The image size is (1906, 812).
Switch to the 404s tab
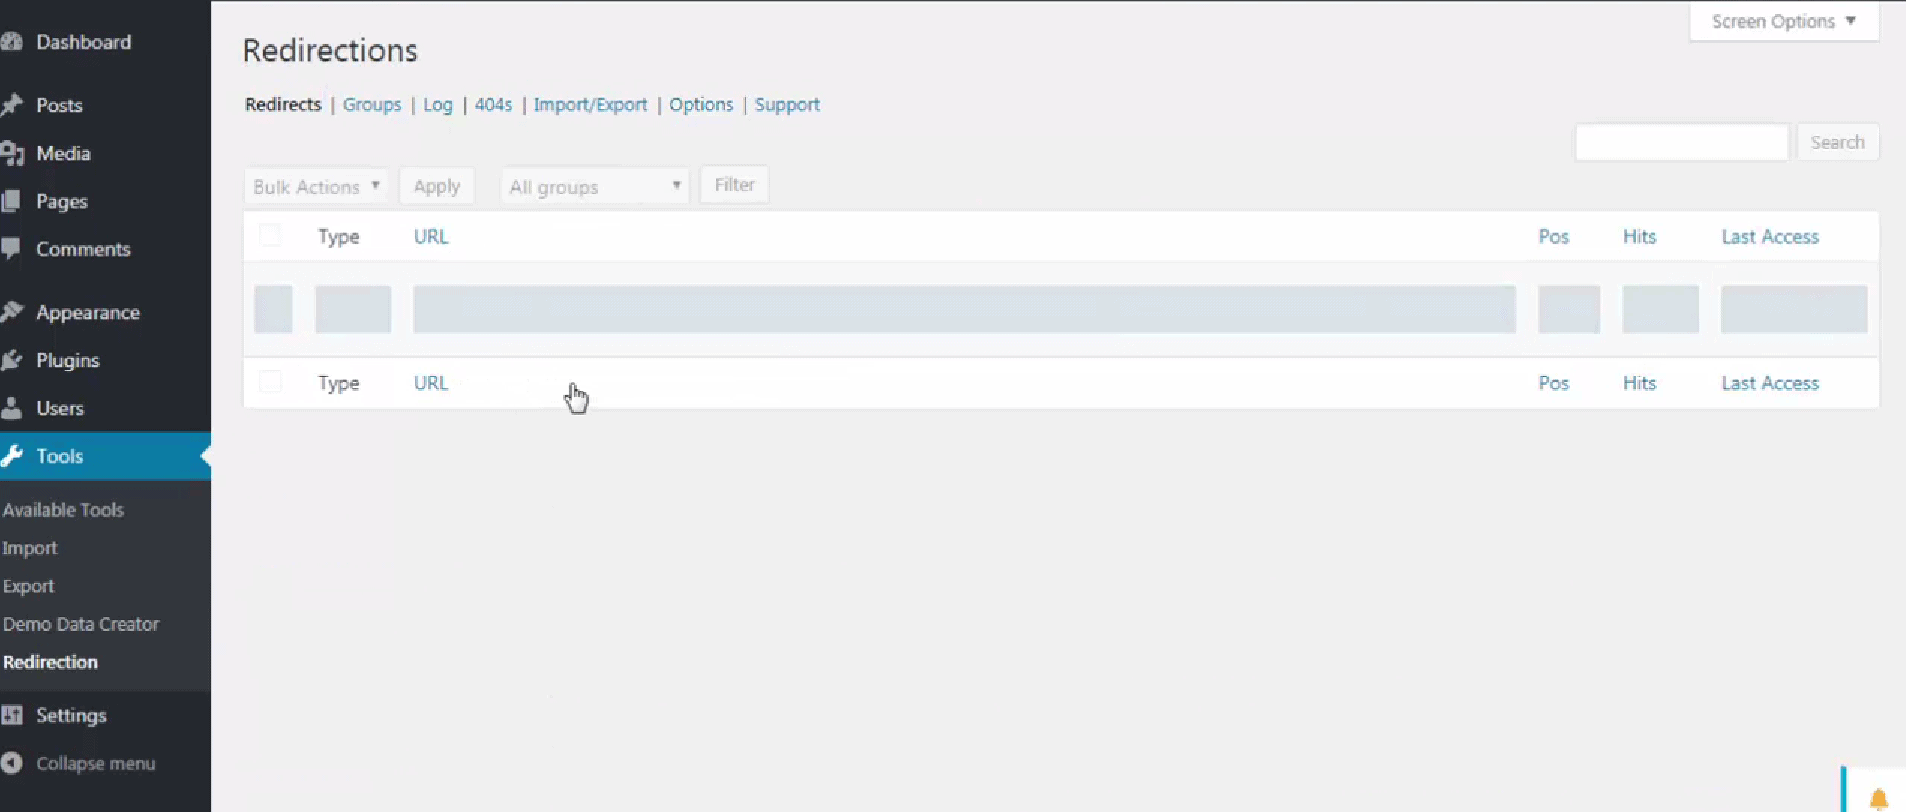tap(493, 104)
